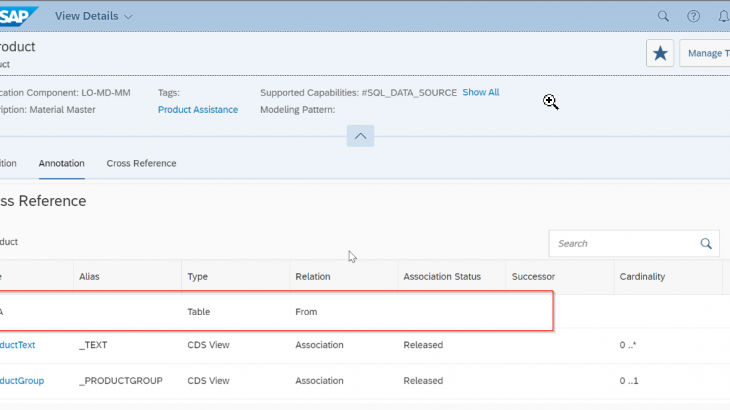Click Released status in the _TEXT row
730x410 pixels.
(x=423, y=345)
